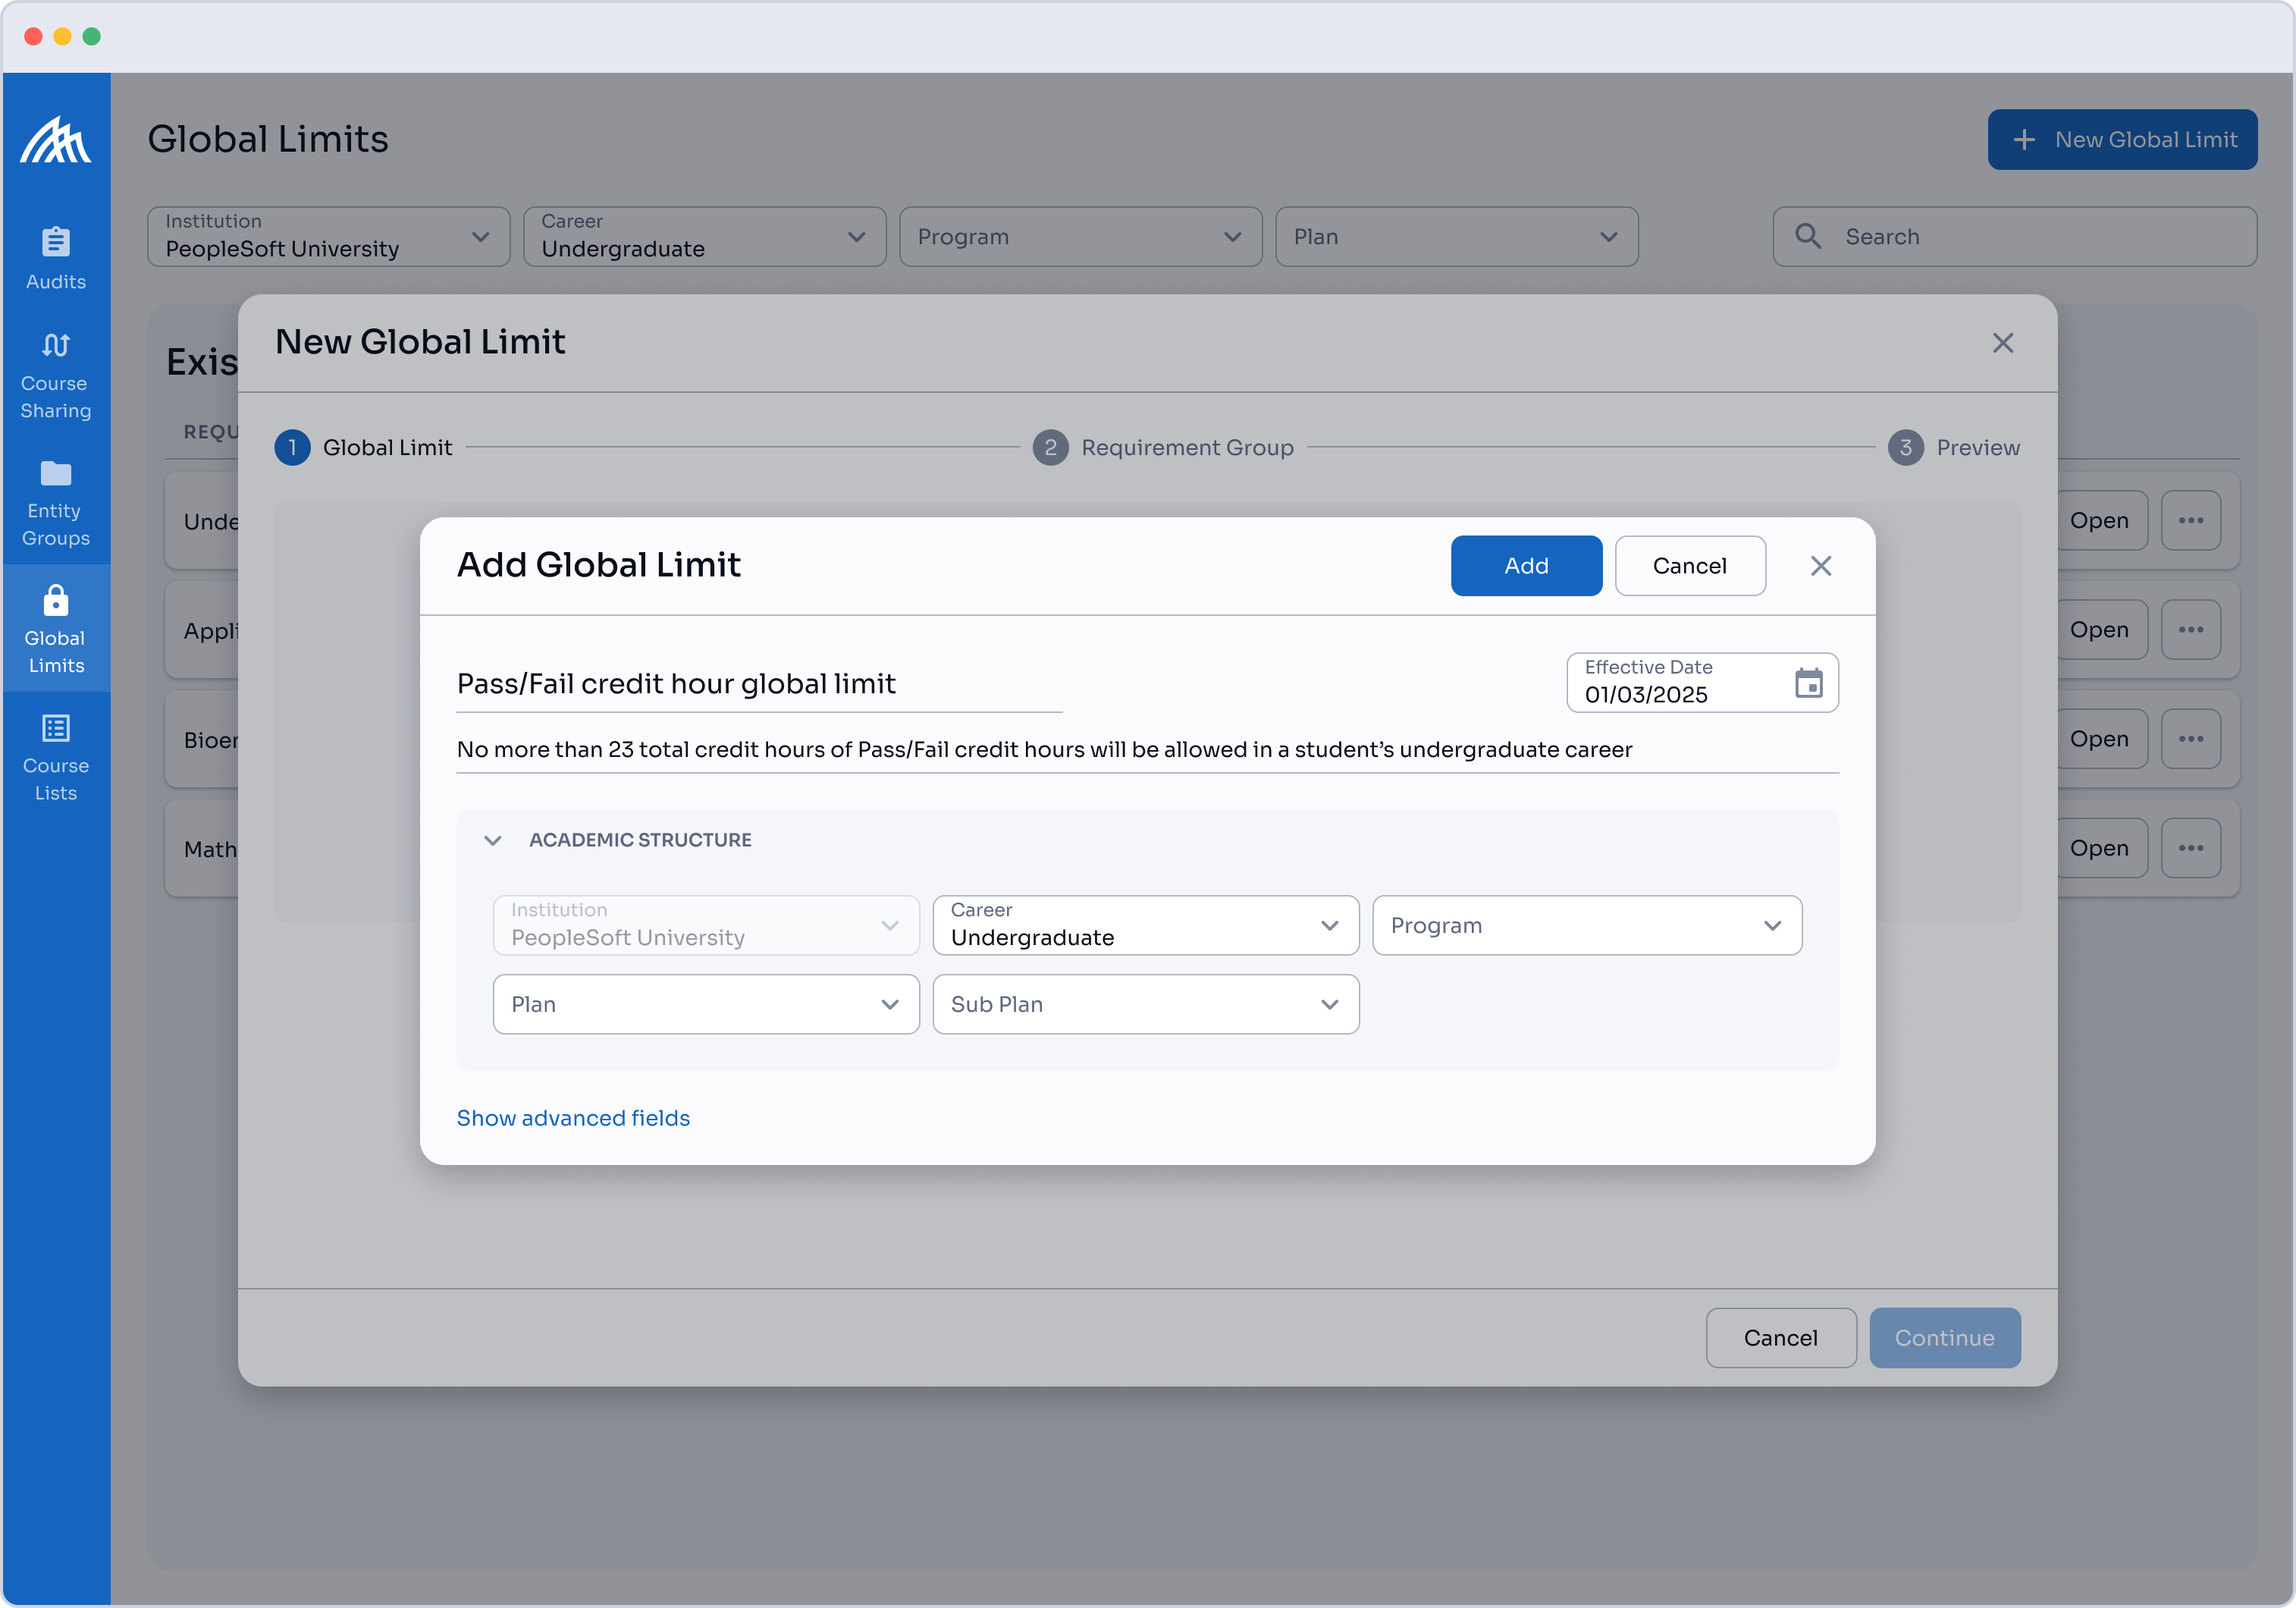Select Global Limits lock icon

(56, 600)
